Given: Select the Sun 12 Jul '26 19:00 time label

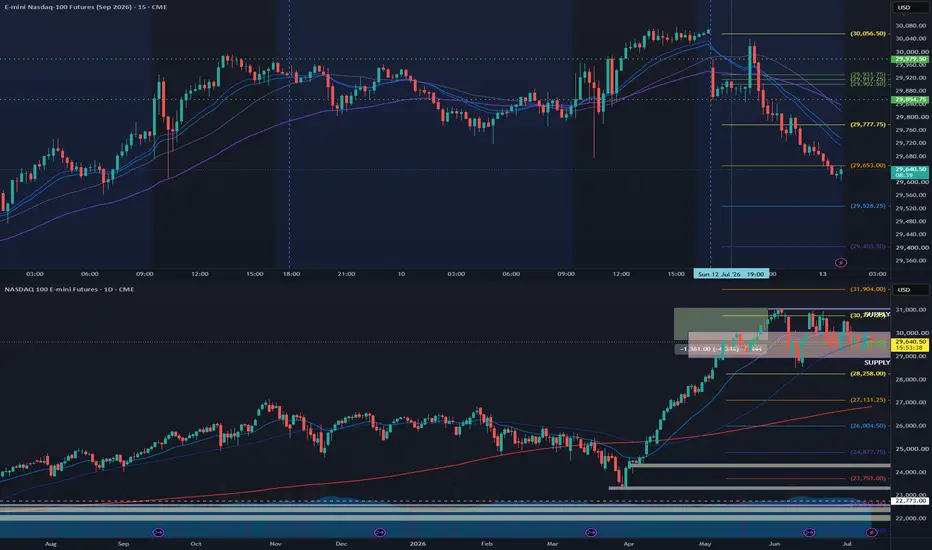Looking at the screenshot, I should 731,274.
